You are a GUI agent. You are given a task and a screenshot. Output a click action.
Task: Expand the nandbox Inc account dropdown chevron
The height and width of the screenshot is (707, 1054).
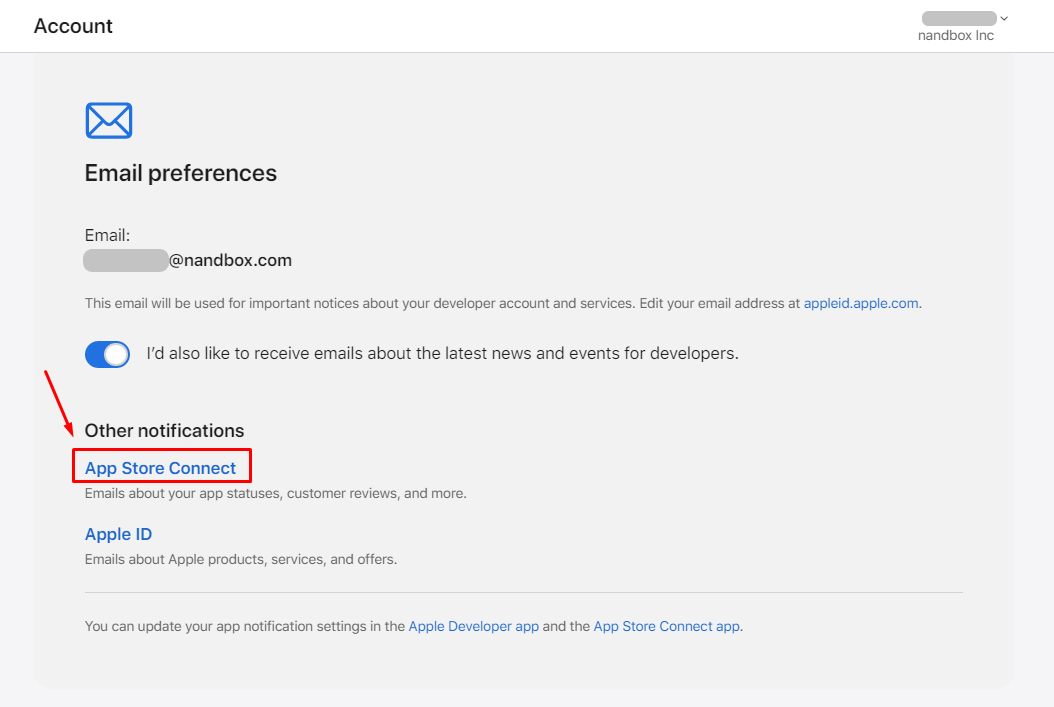(x=1004, y=17)
